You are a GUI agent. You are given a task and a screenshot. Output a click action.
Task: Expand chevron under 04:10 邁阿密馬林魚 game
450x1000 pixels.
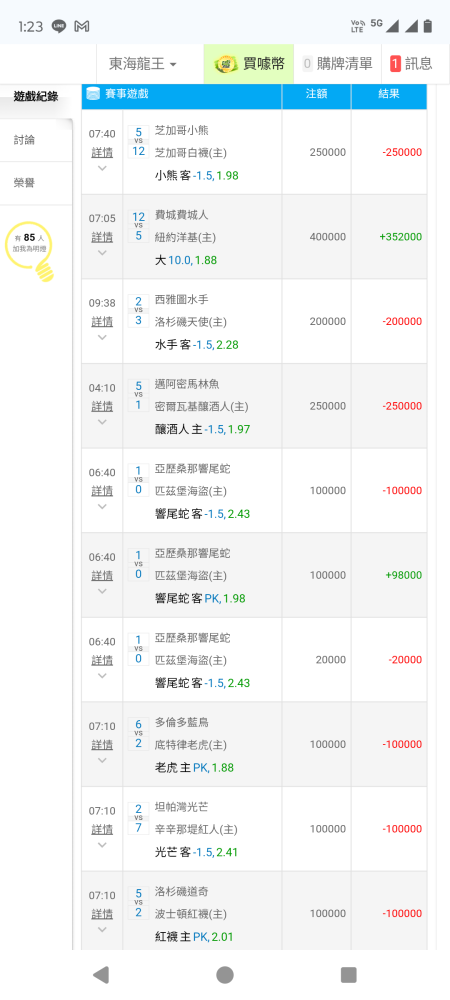102,422
